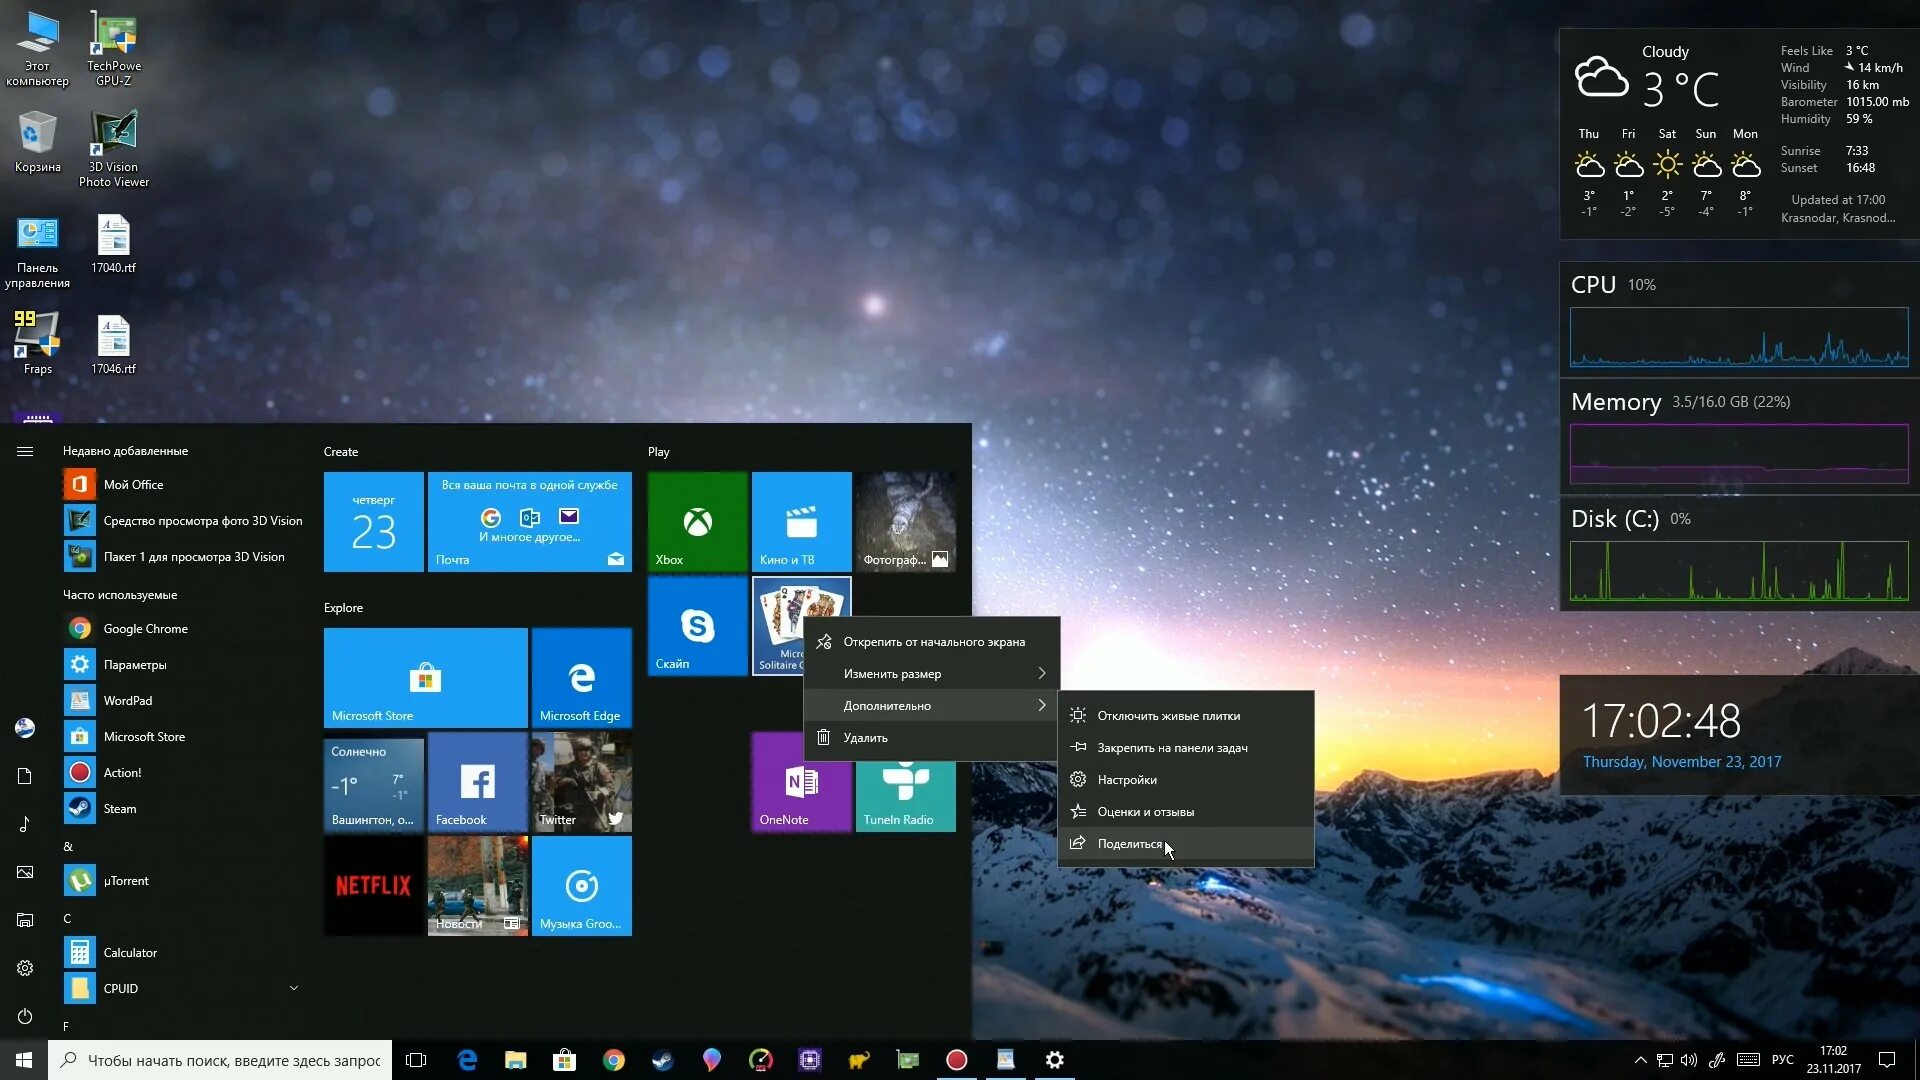
Task: Click the Power icon in Start sidebar
Action: pos(25,1016)
